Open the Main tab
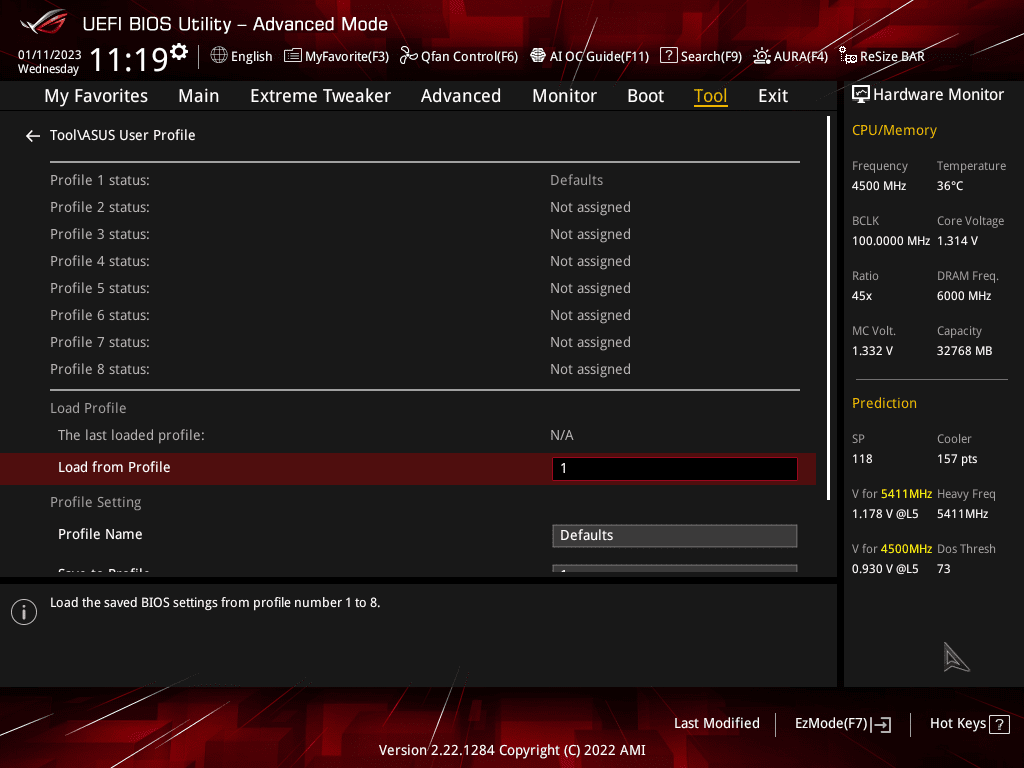Viewport: 1024px width, 768px height. (x=199, y=96)
